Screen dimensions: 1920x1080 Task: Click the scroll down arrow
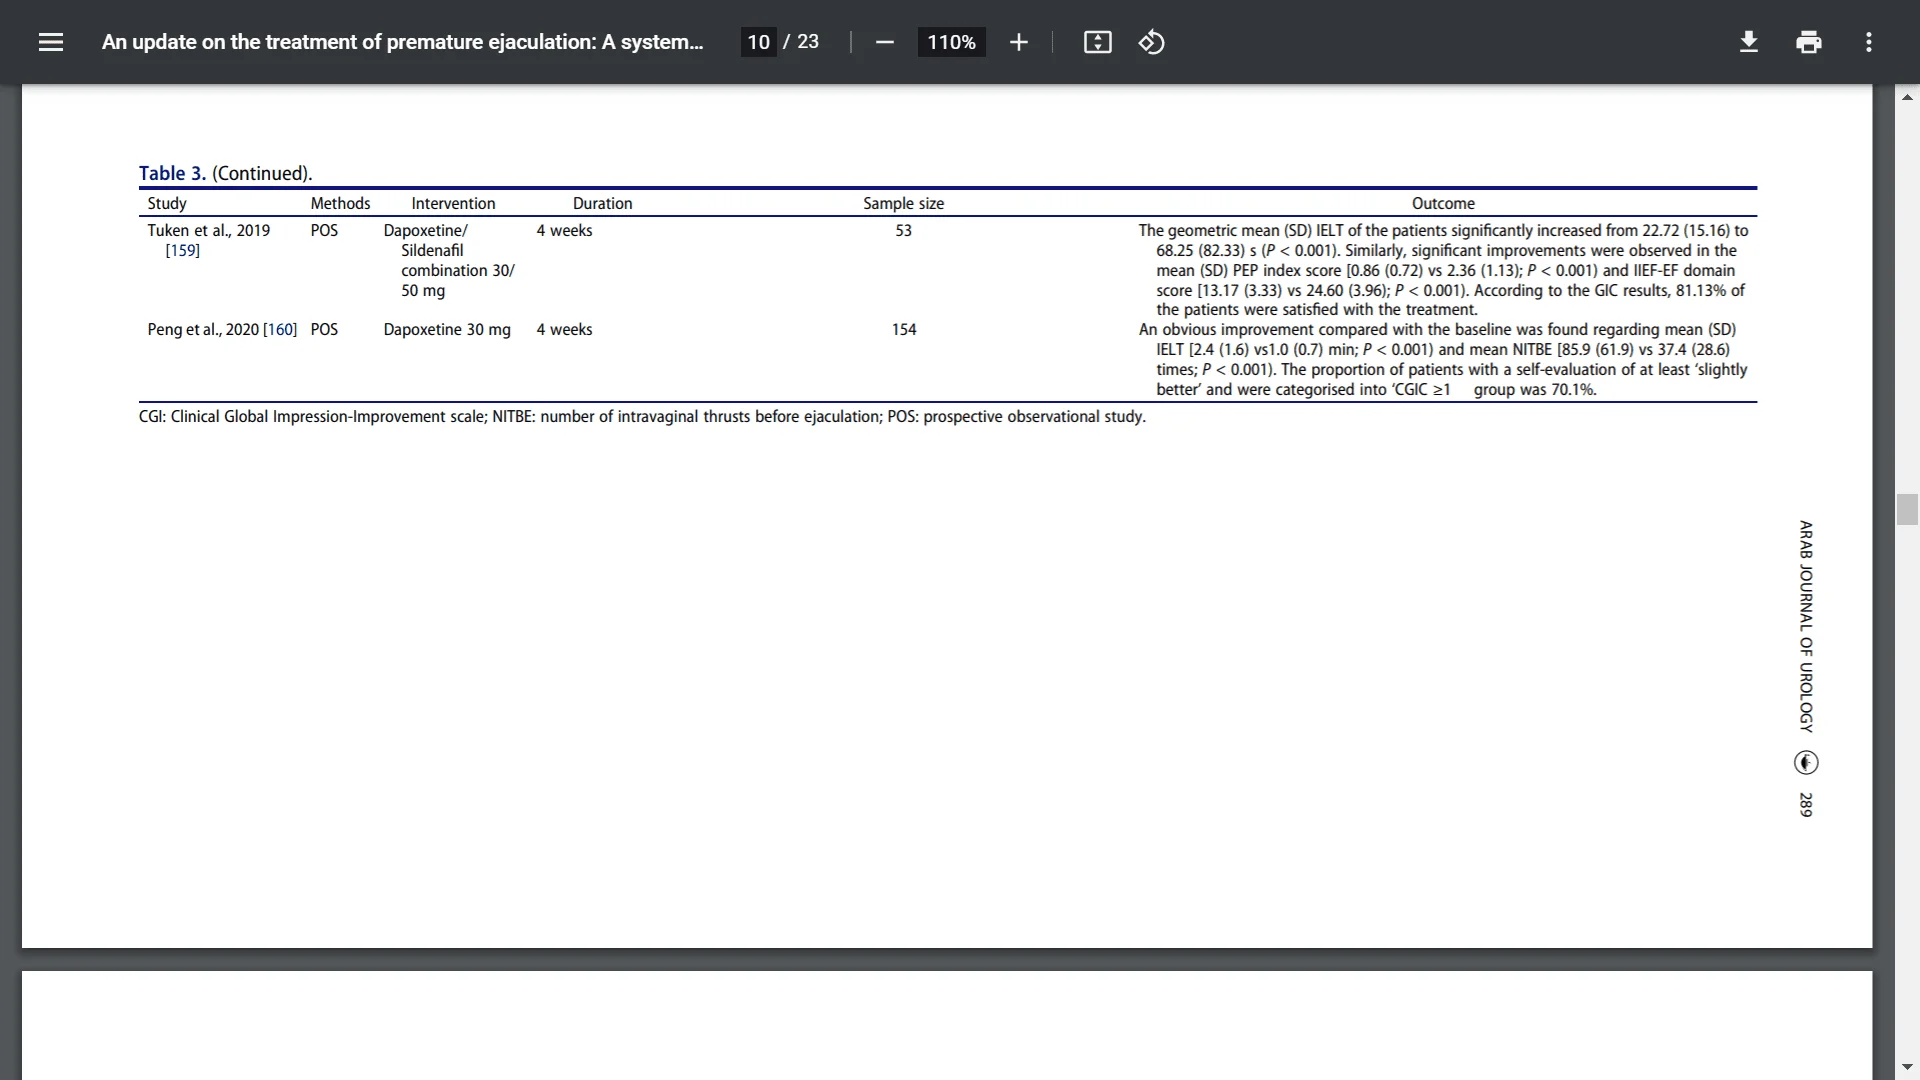[x=1907, y=1067]
